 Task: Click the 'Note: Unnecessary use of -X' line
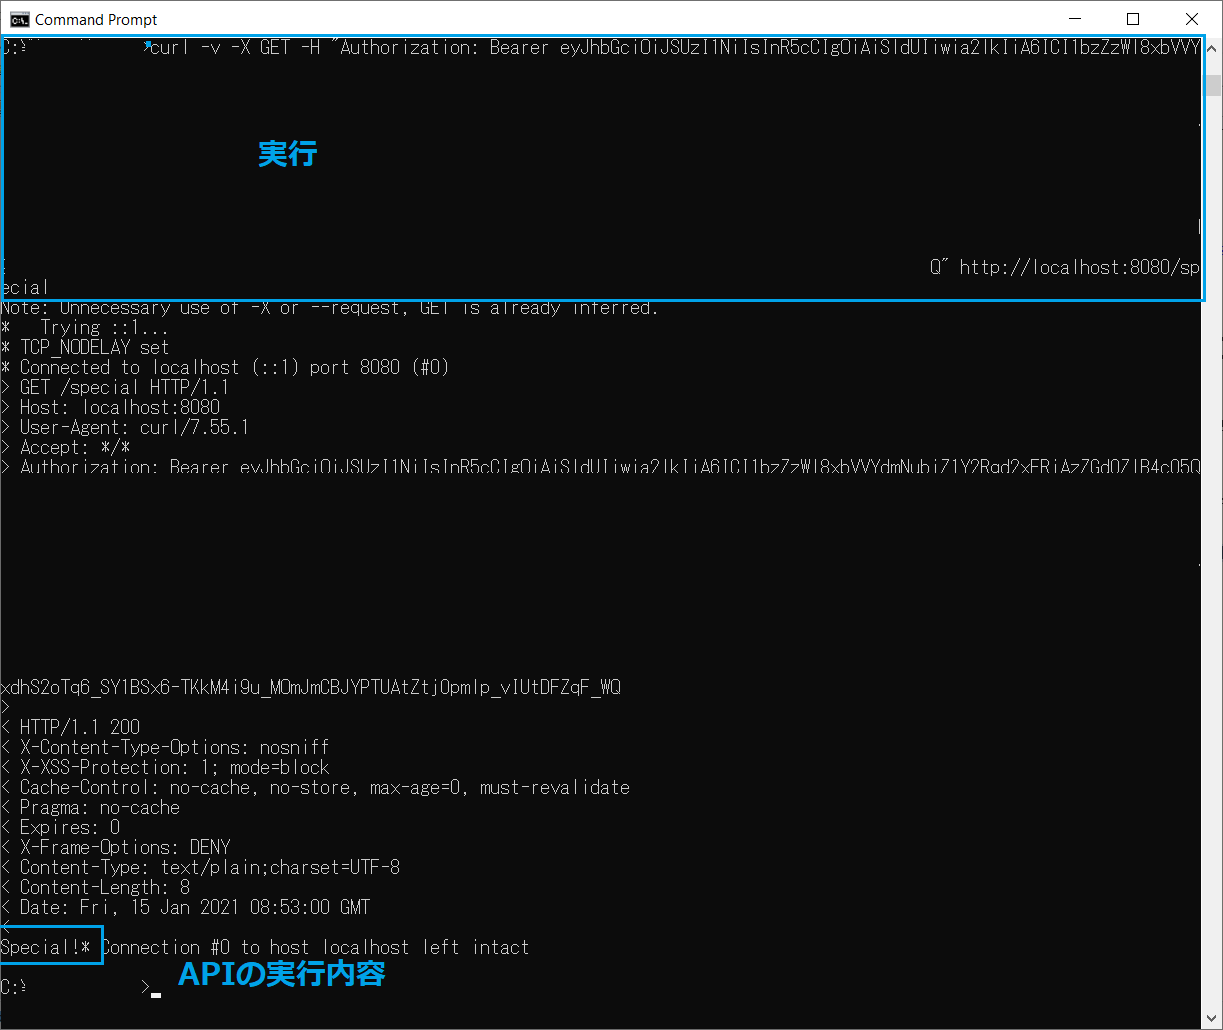tap(330, 308)
